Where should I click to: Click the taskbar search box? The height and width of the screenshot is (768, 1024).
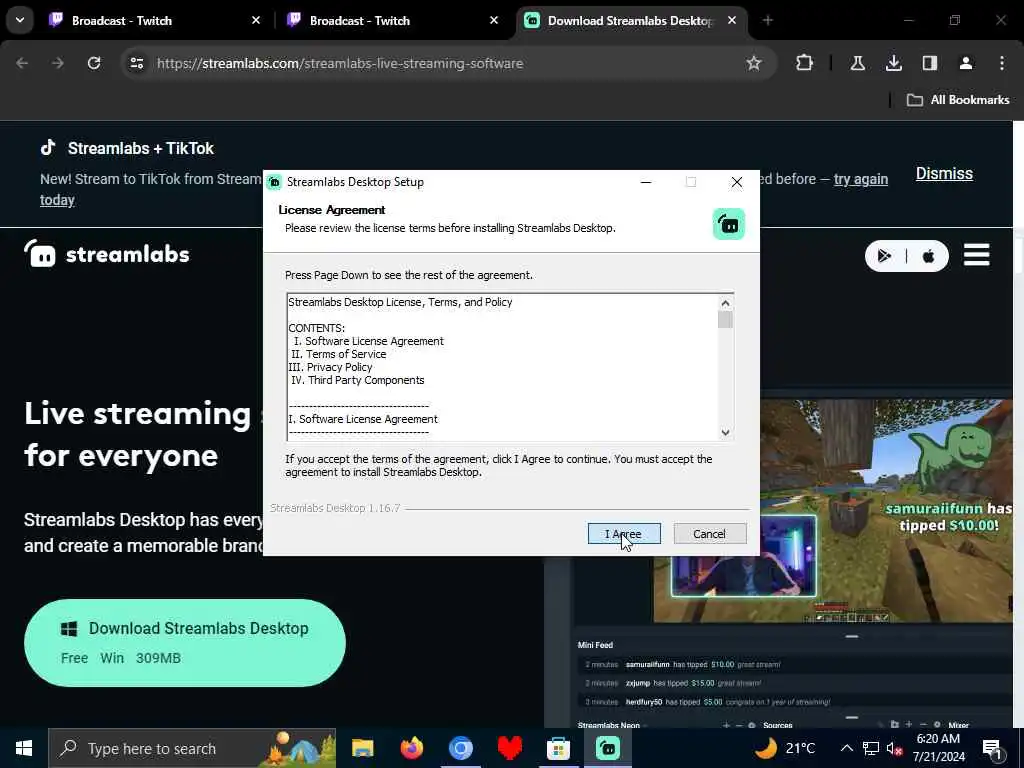tap(192, 748)
